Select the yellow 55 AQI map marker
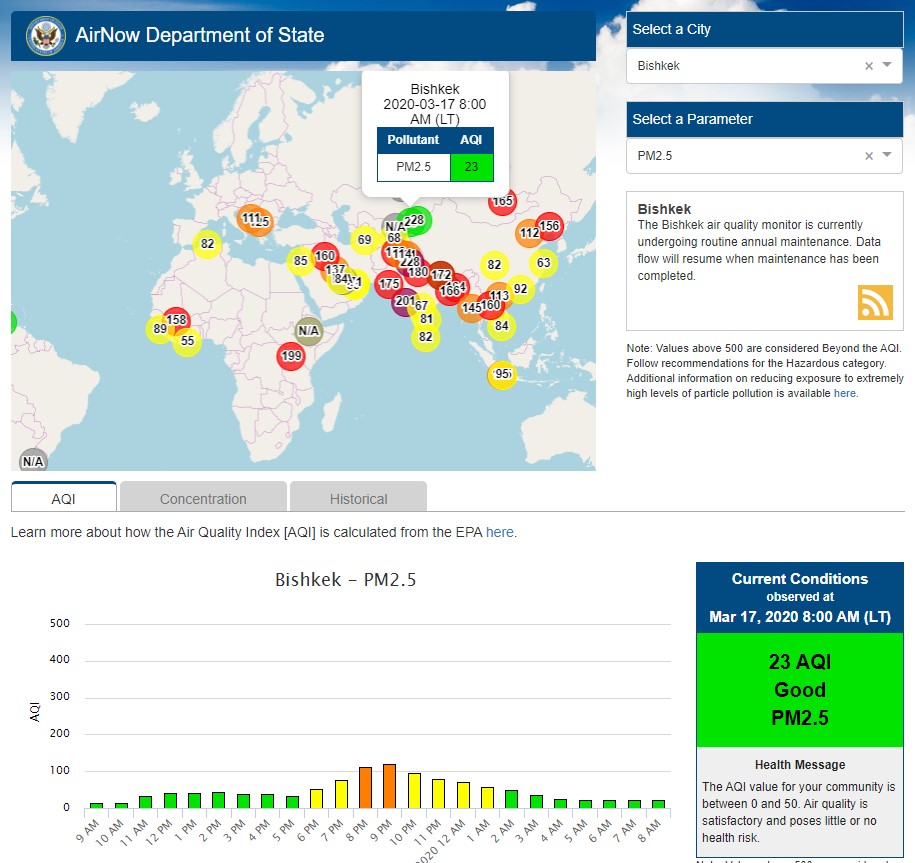Viewport: 915px width, 863px height. [186, 342]
